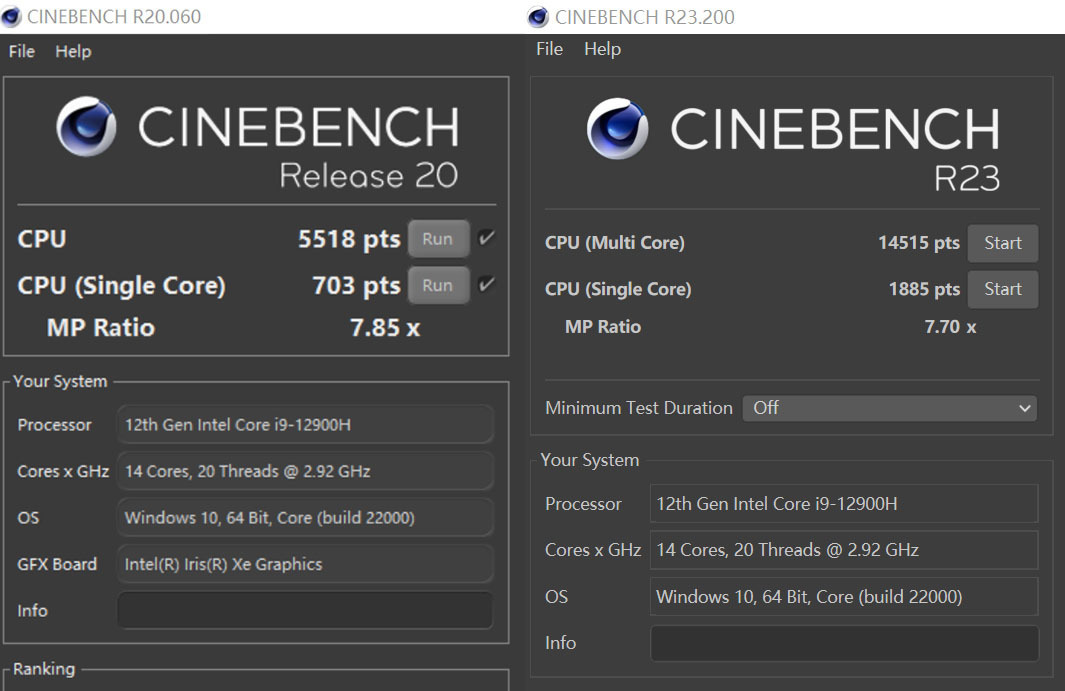Viewport: 1065px width, 691px height.
Task: Open Help menu in Cinebench R23
Action: pyautogui.click(x=602, y=49)
